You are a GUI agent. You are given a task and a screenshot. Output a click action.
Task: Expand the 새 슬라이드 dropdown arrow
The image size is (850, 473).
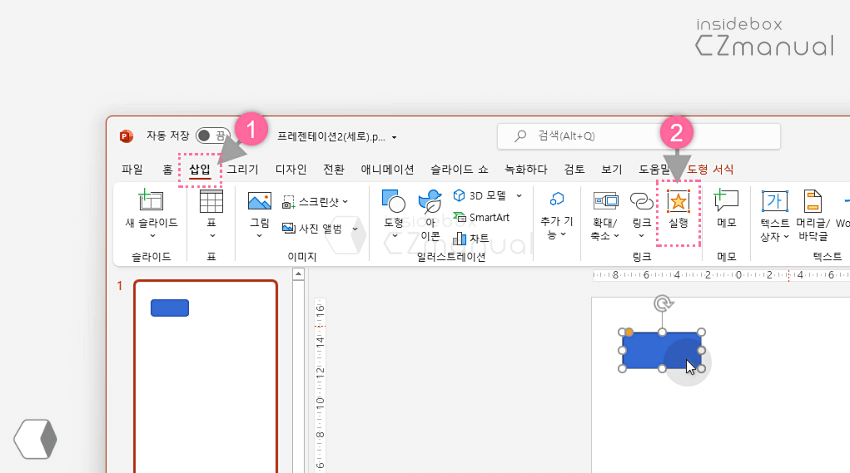152,236
